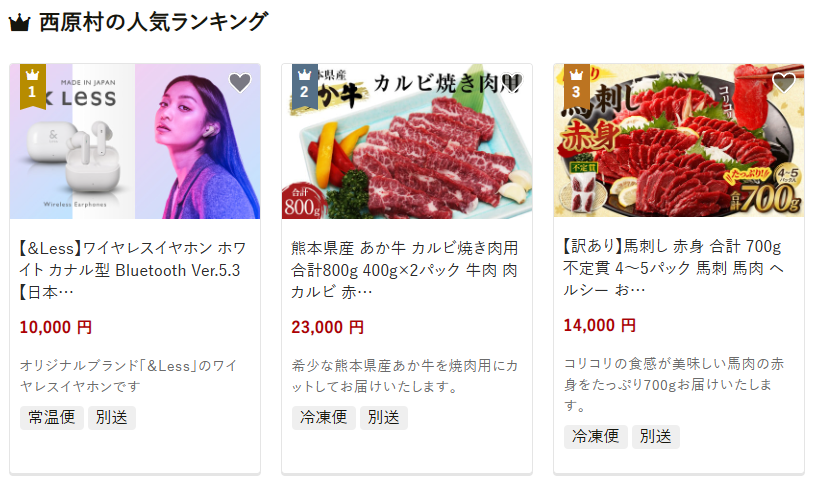Click the 別送 tag on horse sashimi card

tap(656, 437)
